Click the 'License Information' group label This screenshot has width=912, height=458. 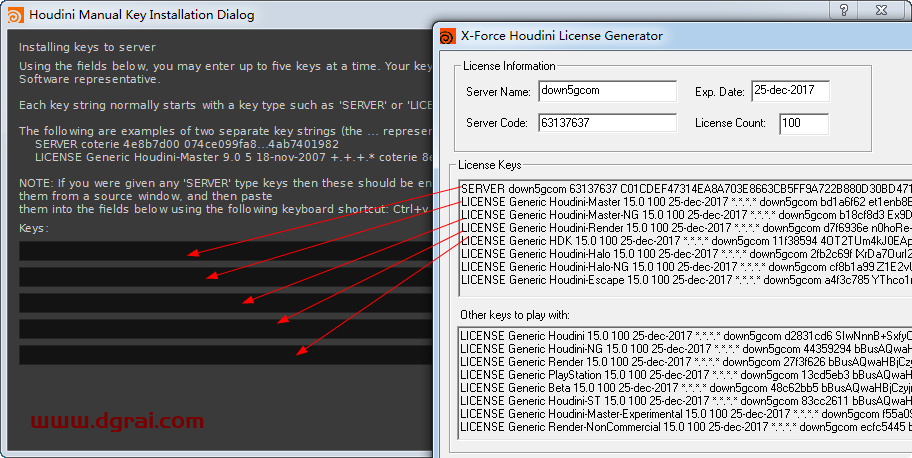click(x=509, y=66)
